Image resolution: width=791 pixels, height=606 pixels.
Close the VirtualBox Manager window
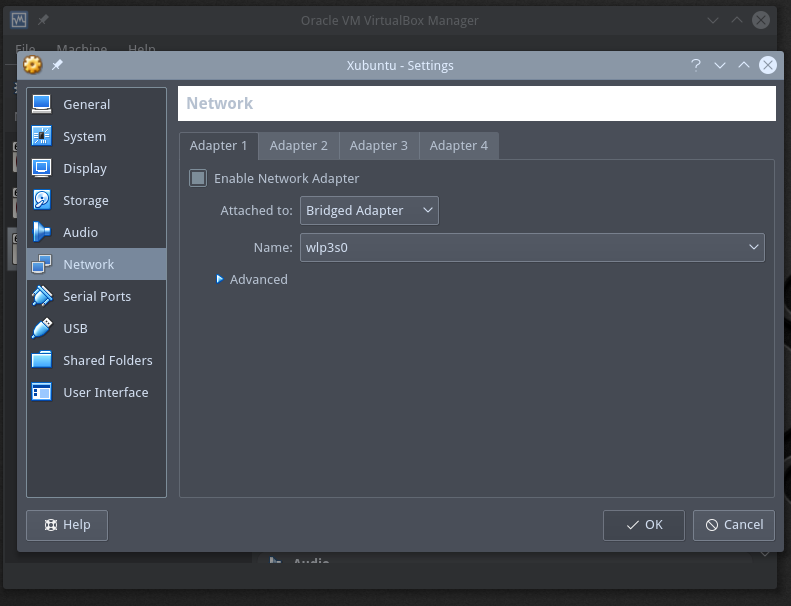761,20
